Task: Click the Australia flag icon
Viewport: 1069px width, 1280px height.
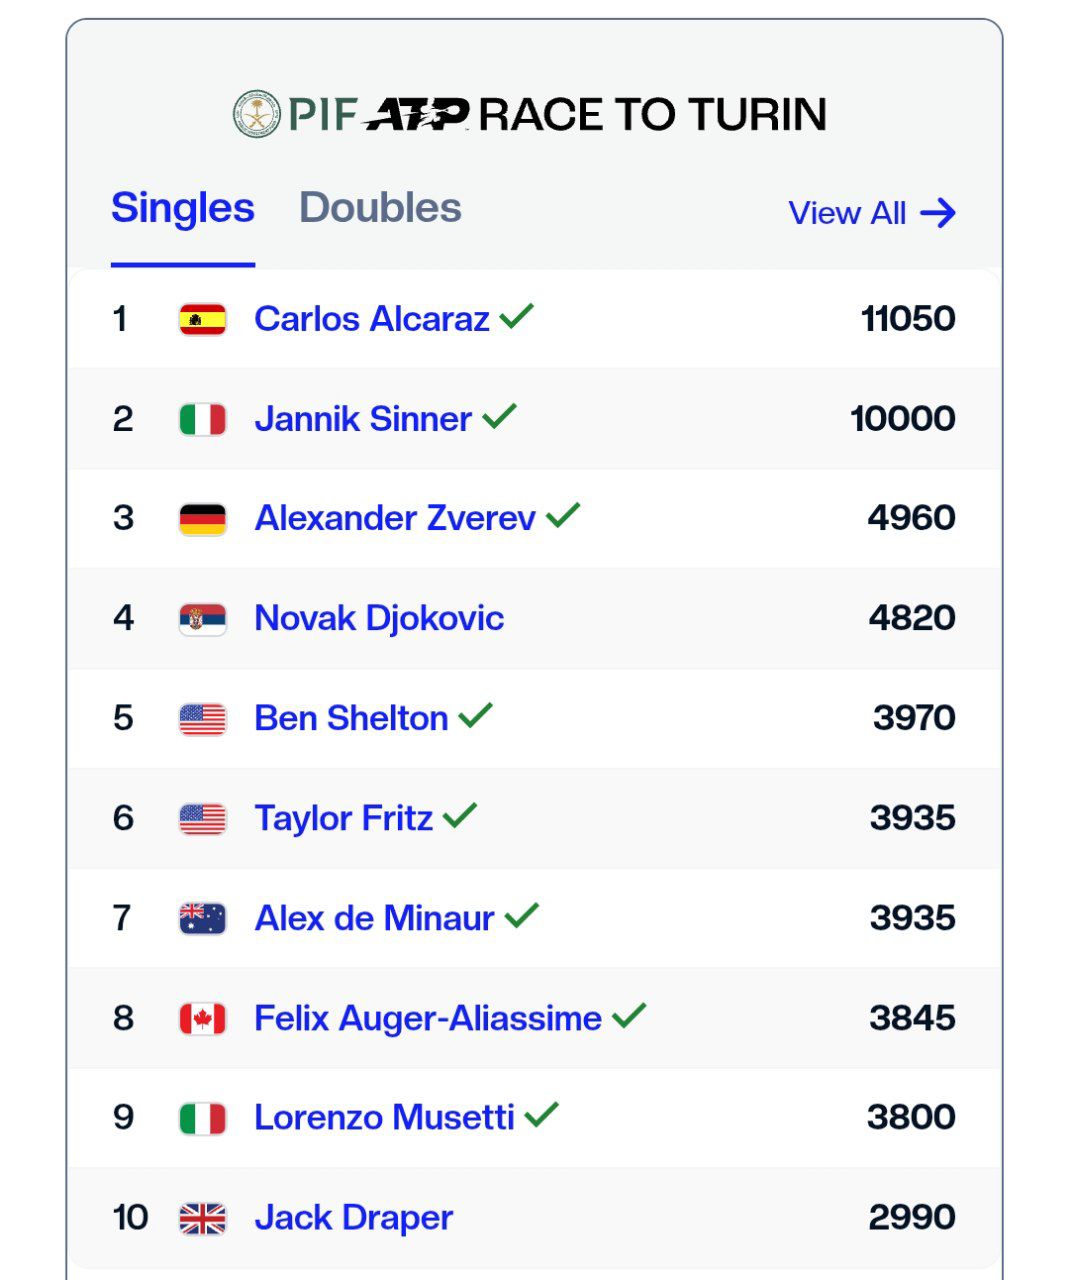Action: 202,918
